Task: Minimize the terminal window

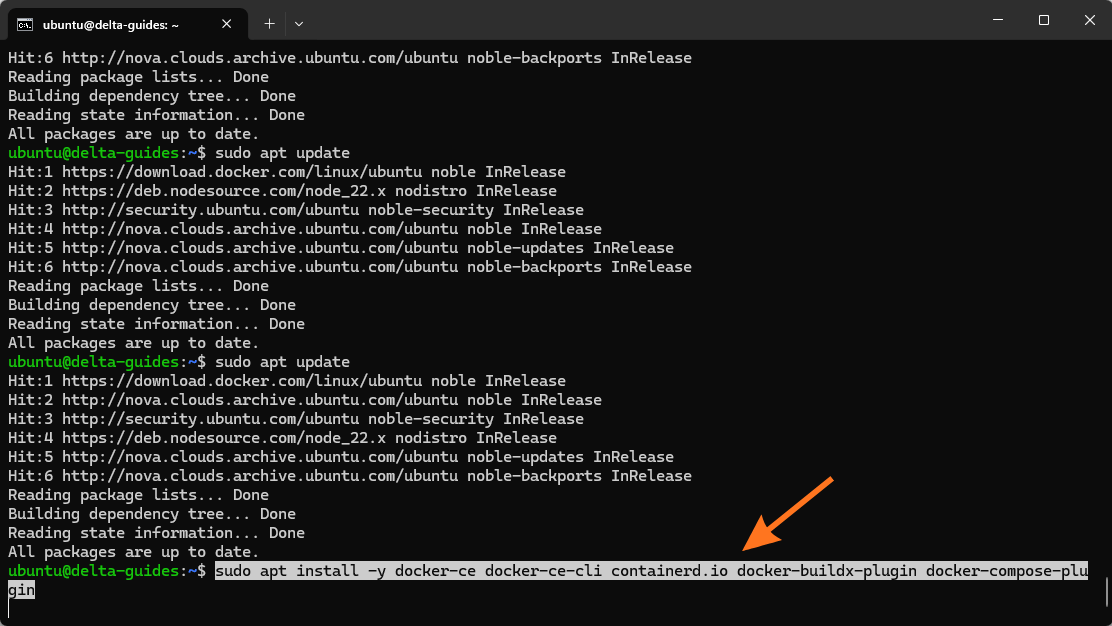Action: click(x=998, y=20)
